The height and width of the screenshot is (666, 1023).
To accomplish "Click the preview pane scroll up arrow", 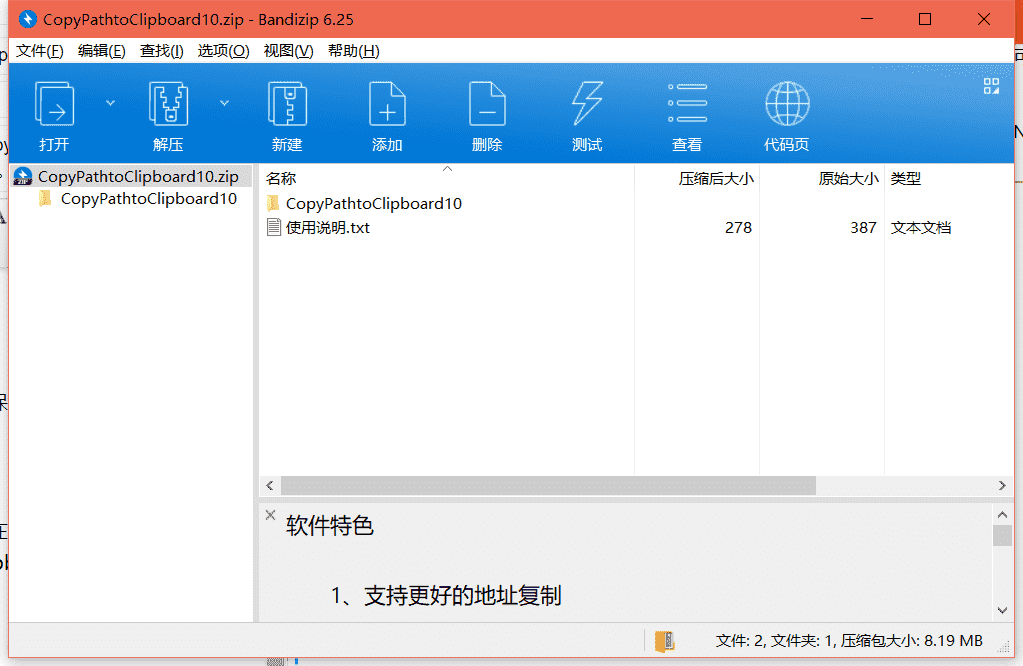I will [1002, 515].
